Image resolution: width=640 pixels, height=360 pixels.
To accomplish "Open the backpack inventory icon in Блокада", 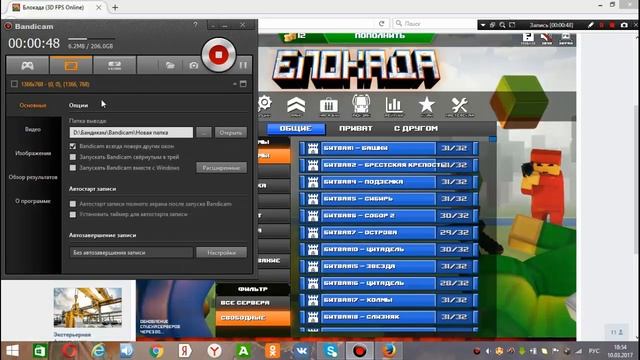I will [x=361, y=106].
